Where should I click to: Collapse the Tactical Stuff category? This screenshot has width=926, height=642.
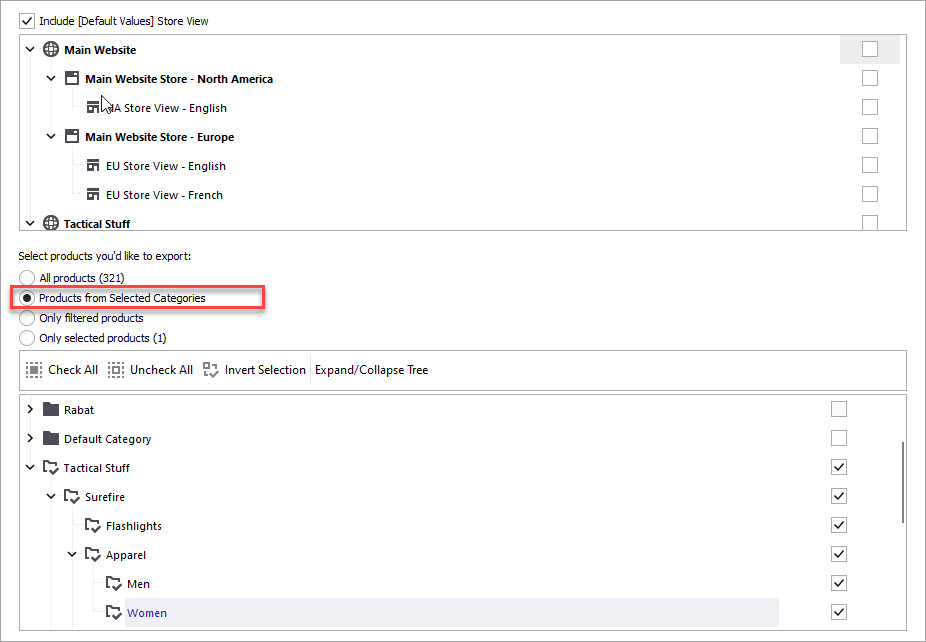pos(30,467)
